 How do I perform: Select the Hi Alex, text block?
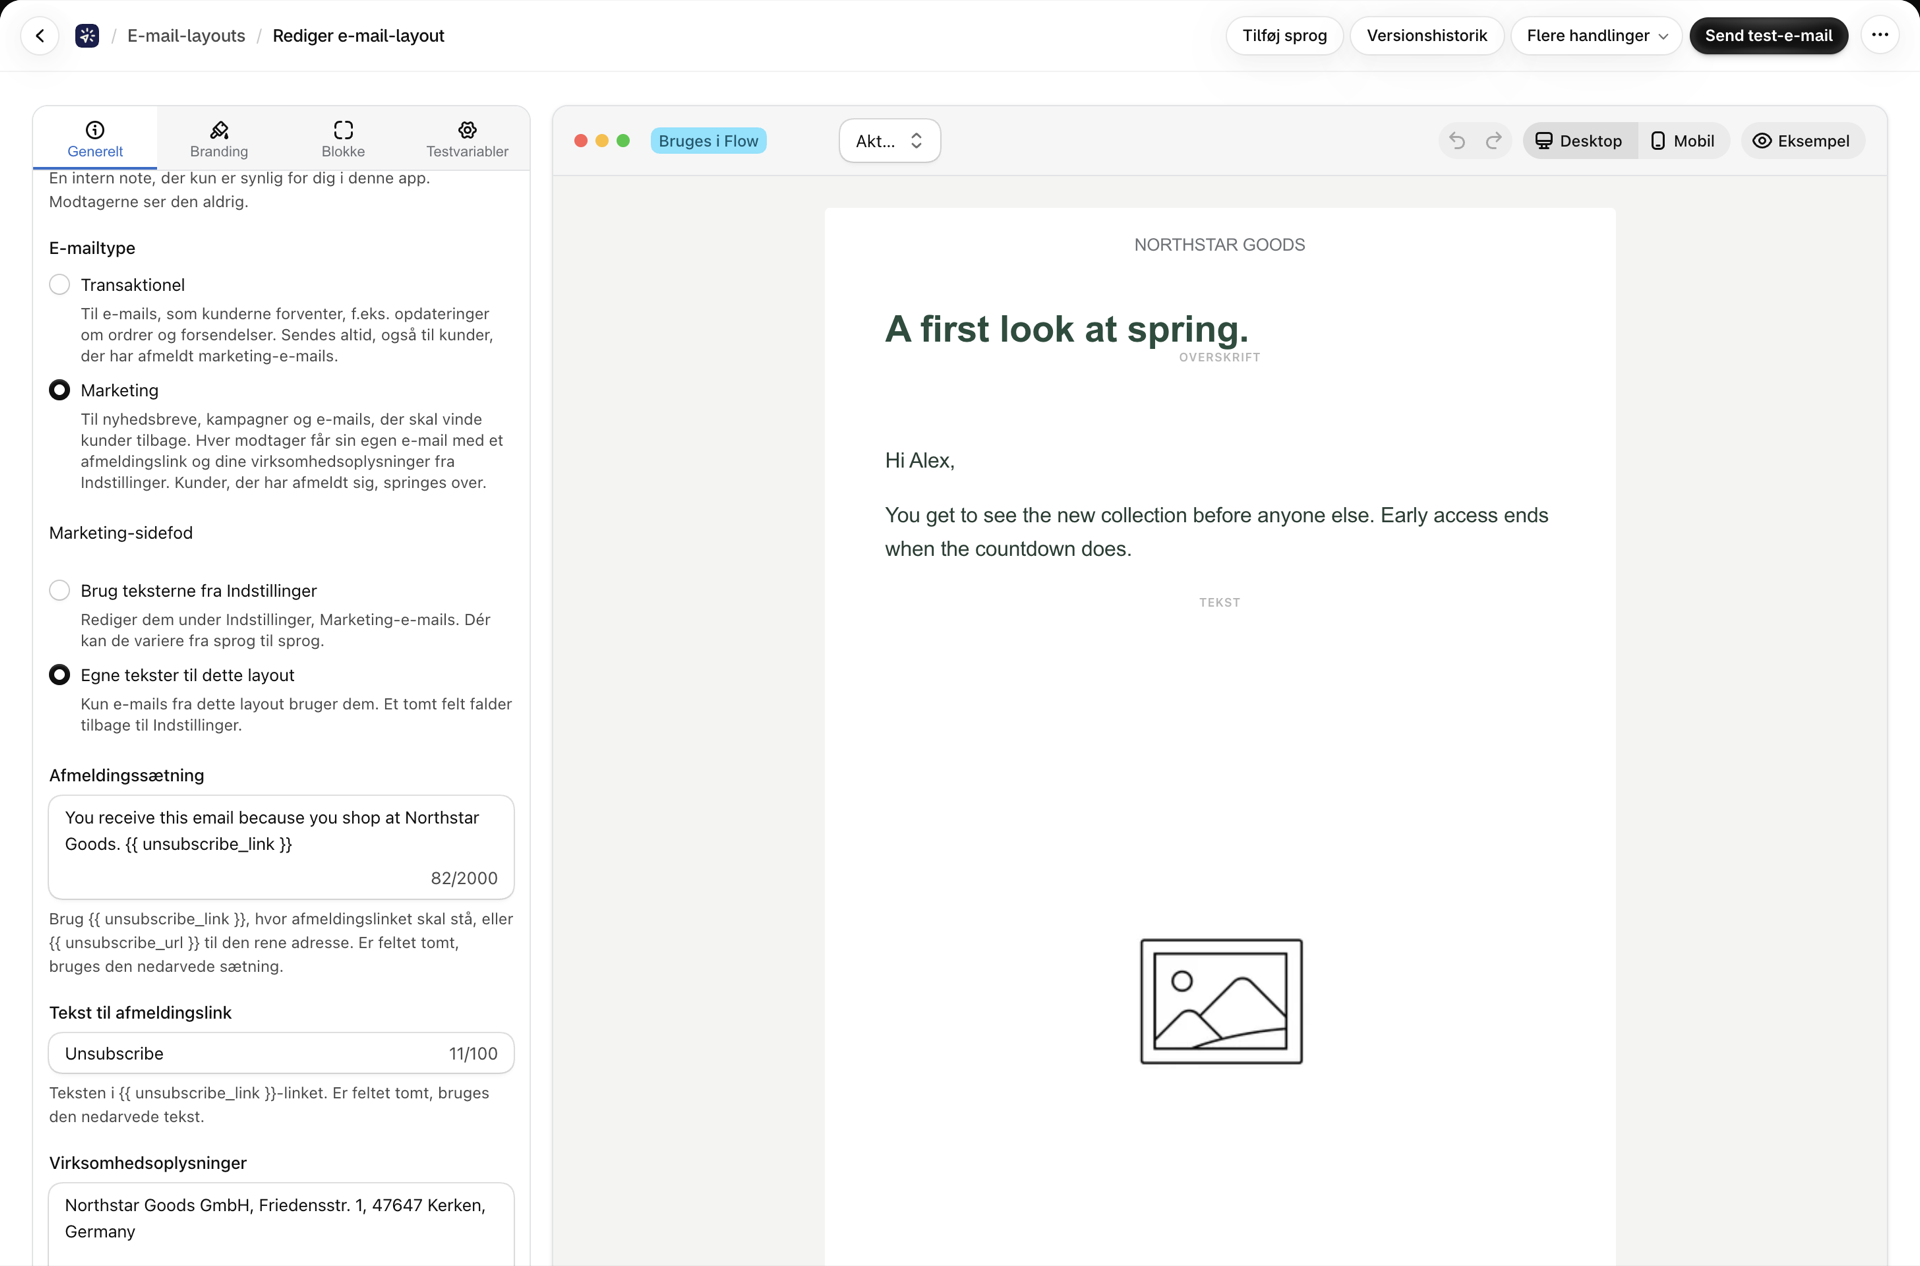(919, 461)
